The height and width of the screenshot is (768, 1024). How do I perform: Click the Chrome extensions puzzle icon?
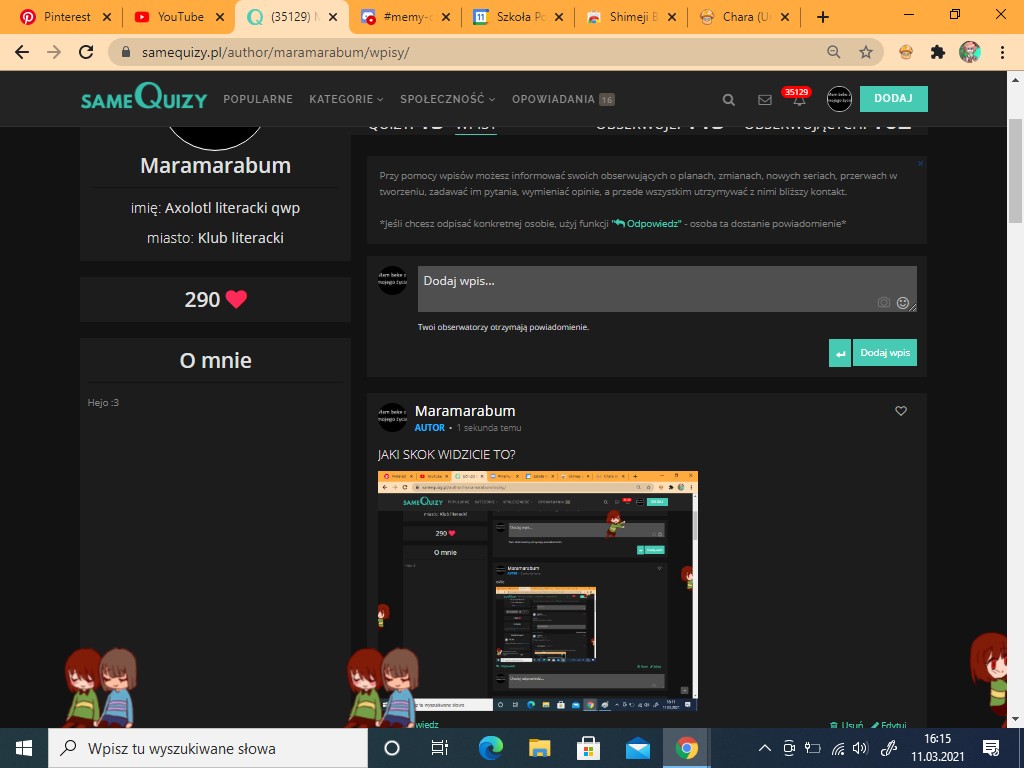click(x=937, y=52)
